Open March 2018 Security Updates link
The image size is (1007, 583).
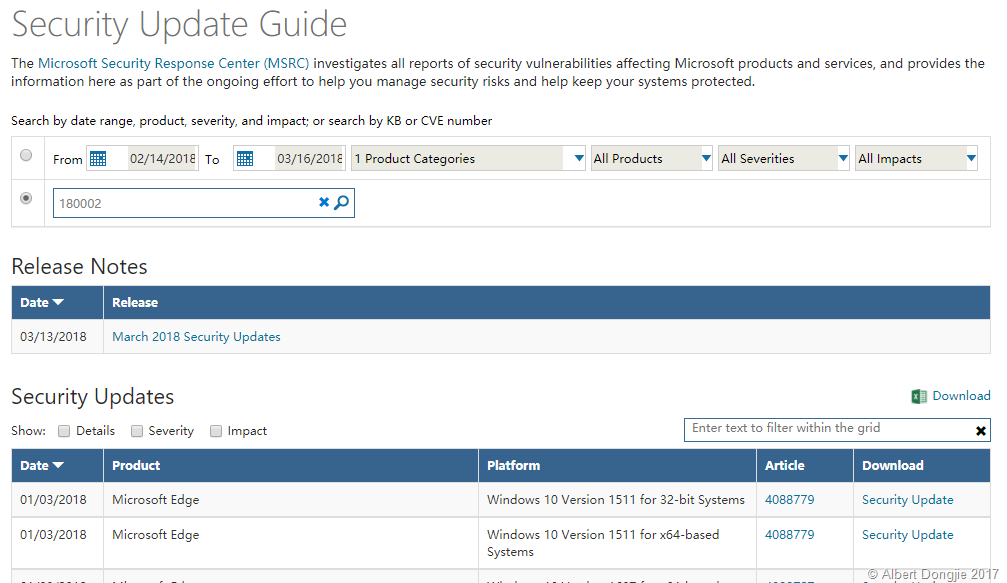coord(196,337)
